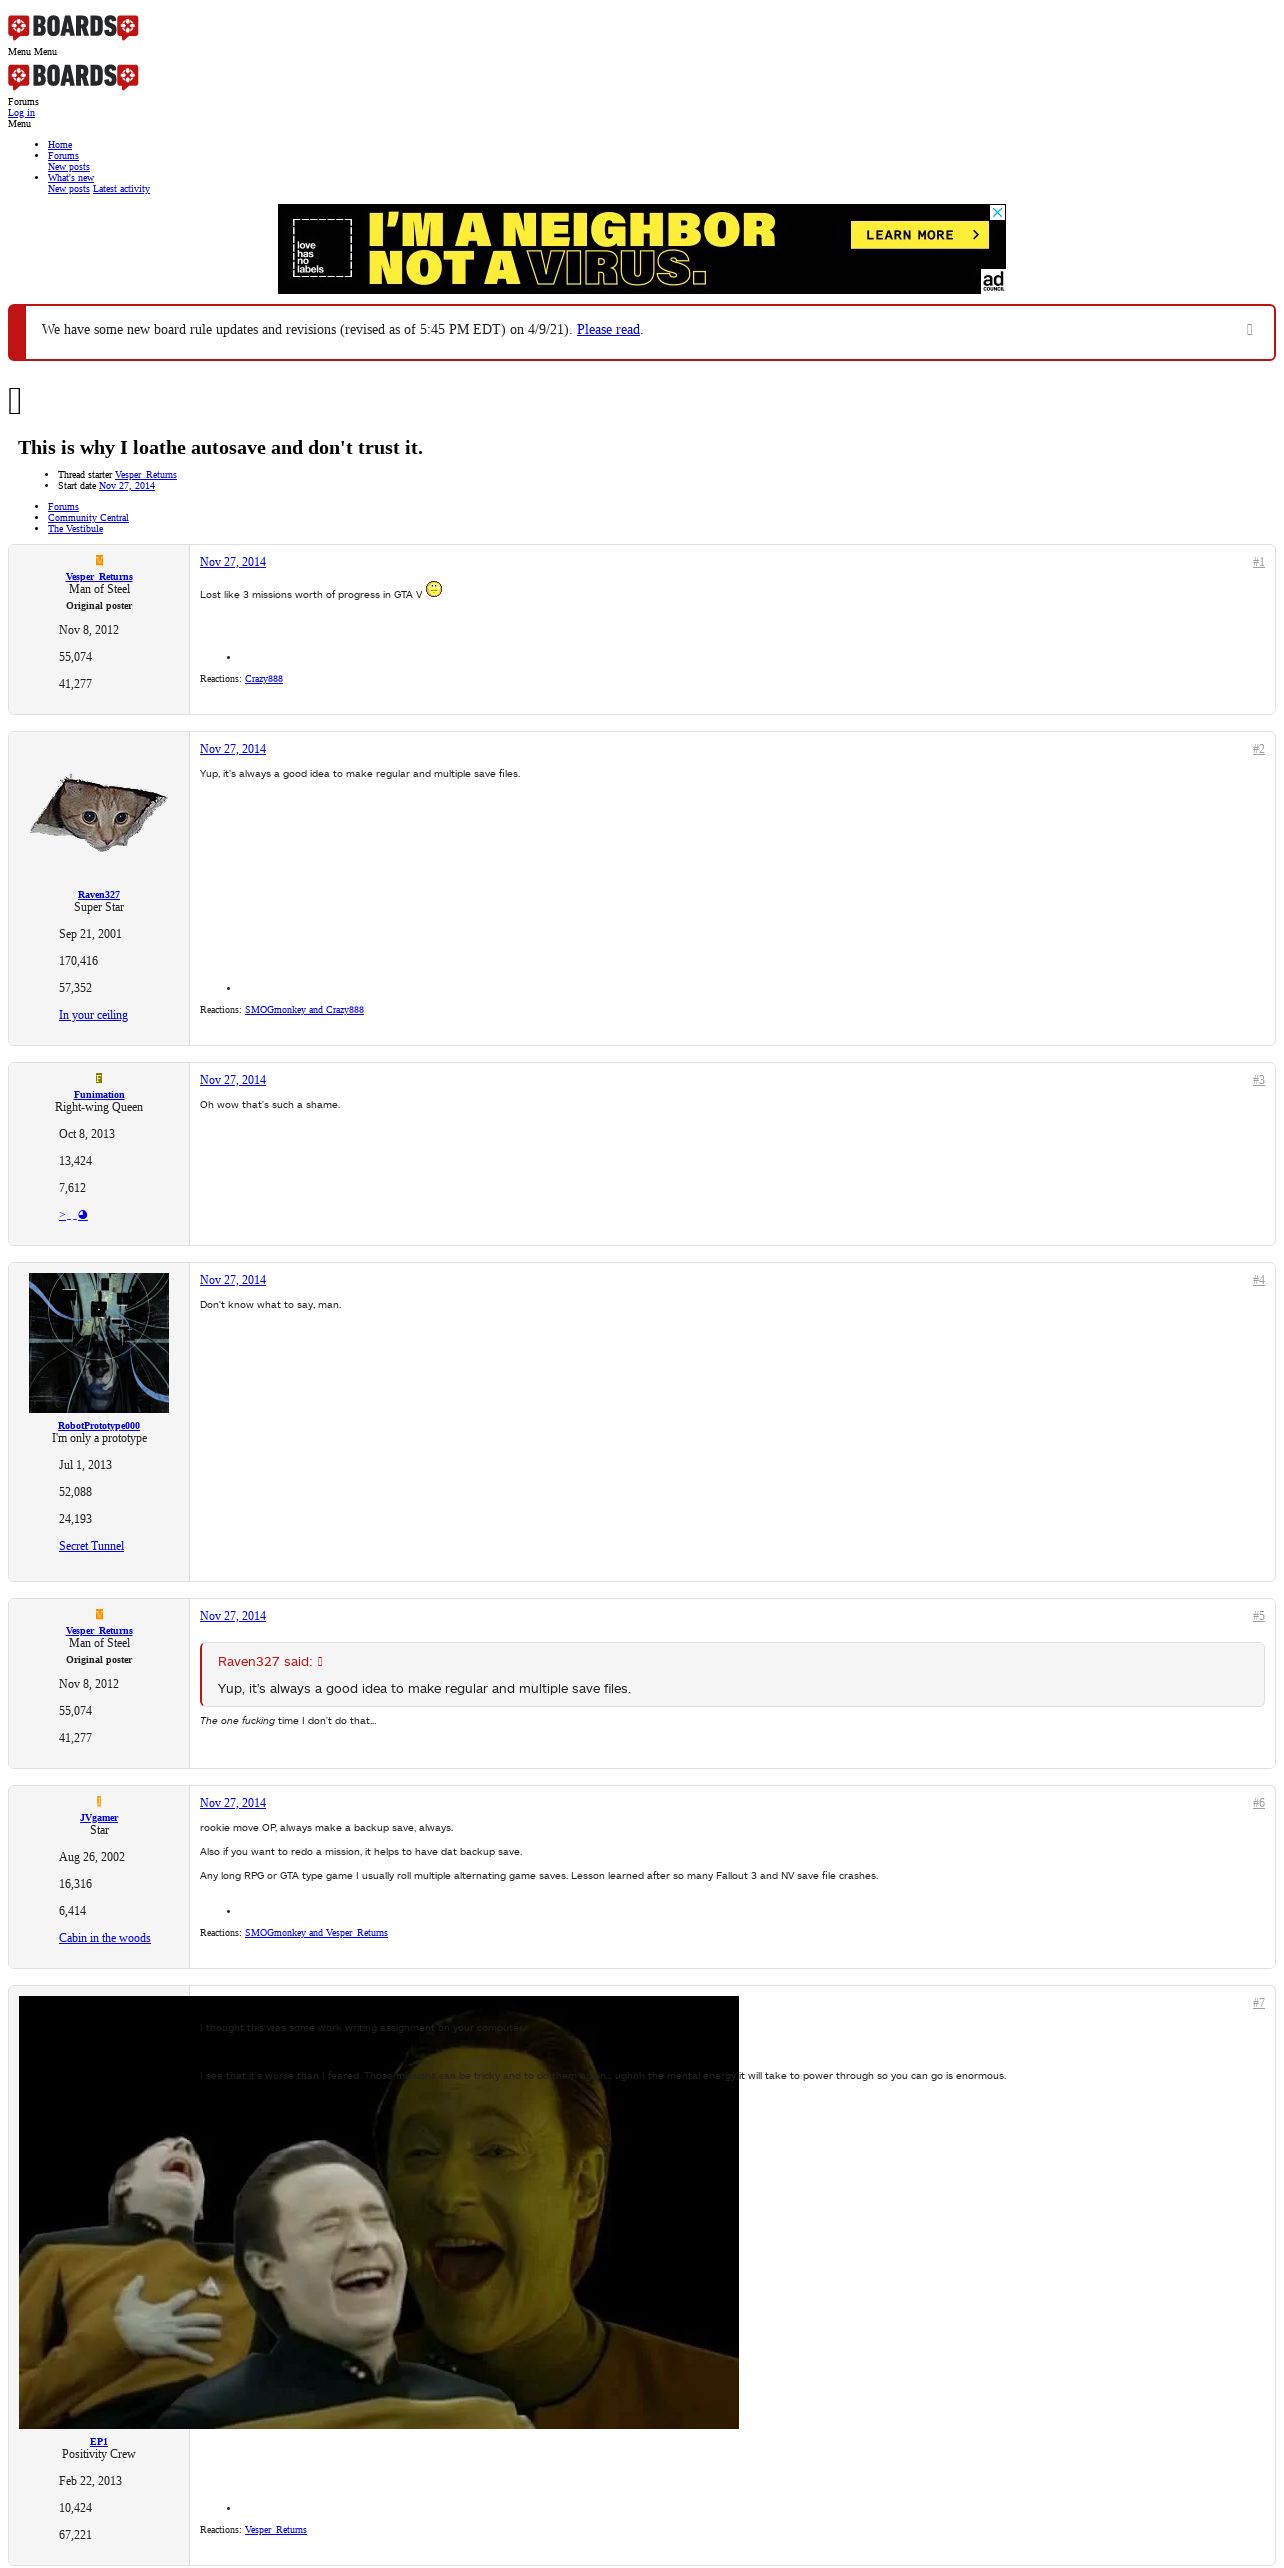Click EP1's laughing Data avatar image
This screenshot has width=1284, height=2568.
379,2212
